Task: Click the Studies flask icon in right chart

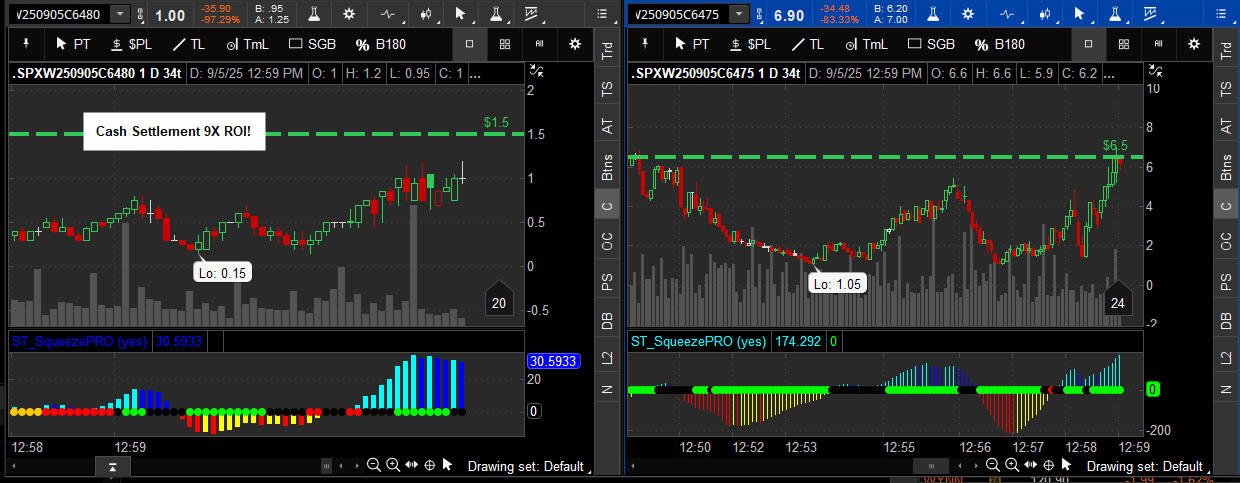Action: pyautogui.click(x=931, y=14)
